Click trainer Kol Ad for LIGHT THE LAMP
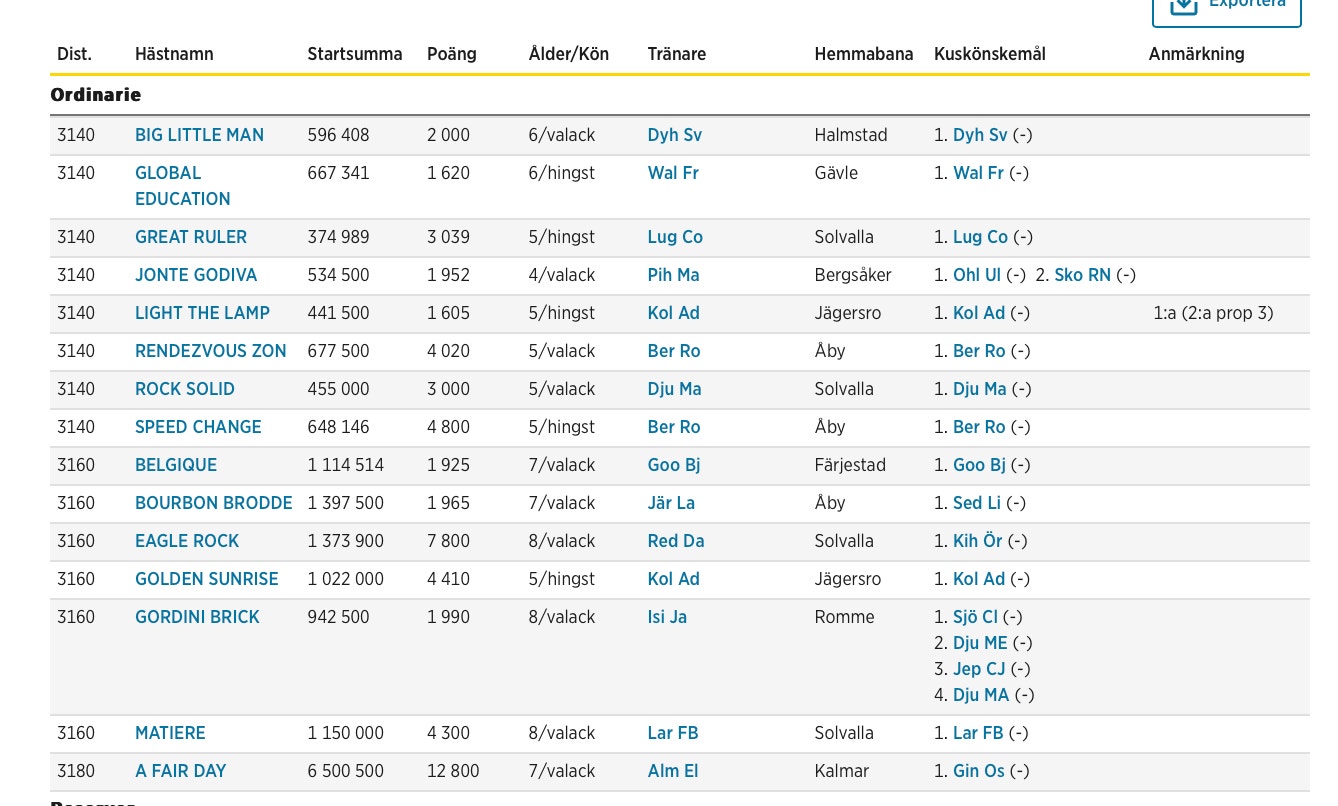The image size is (1338, 806). [673, 313]
